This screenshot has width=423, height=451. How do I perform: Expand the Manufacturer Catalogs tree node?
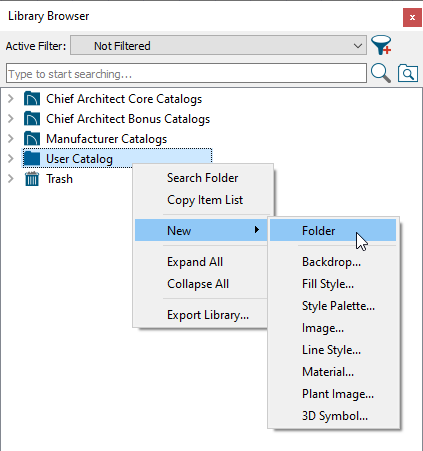(x=11, y=139)
